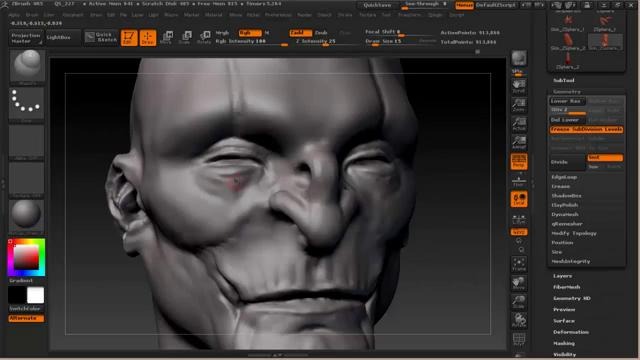Adjust the Focal Shift slider
This screenshot has width=640, height=360.
tap(400, 32)
